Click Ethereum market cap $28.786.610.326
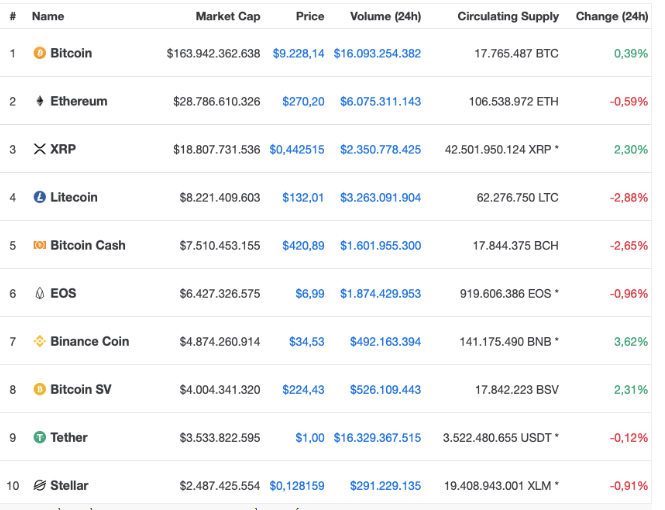Viewport: 665px width, 510px height. 217,101
